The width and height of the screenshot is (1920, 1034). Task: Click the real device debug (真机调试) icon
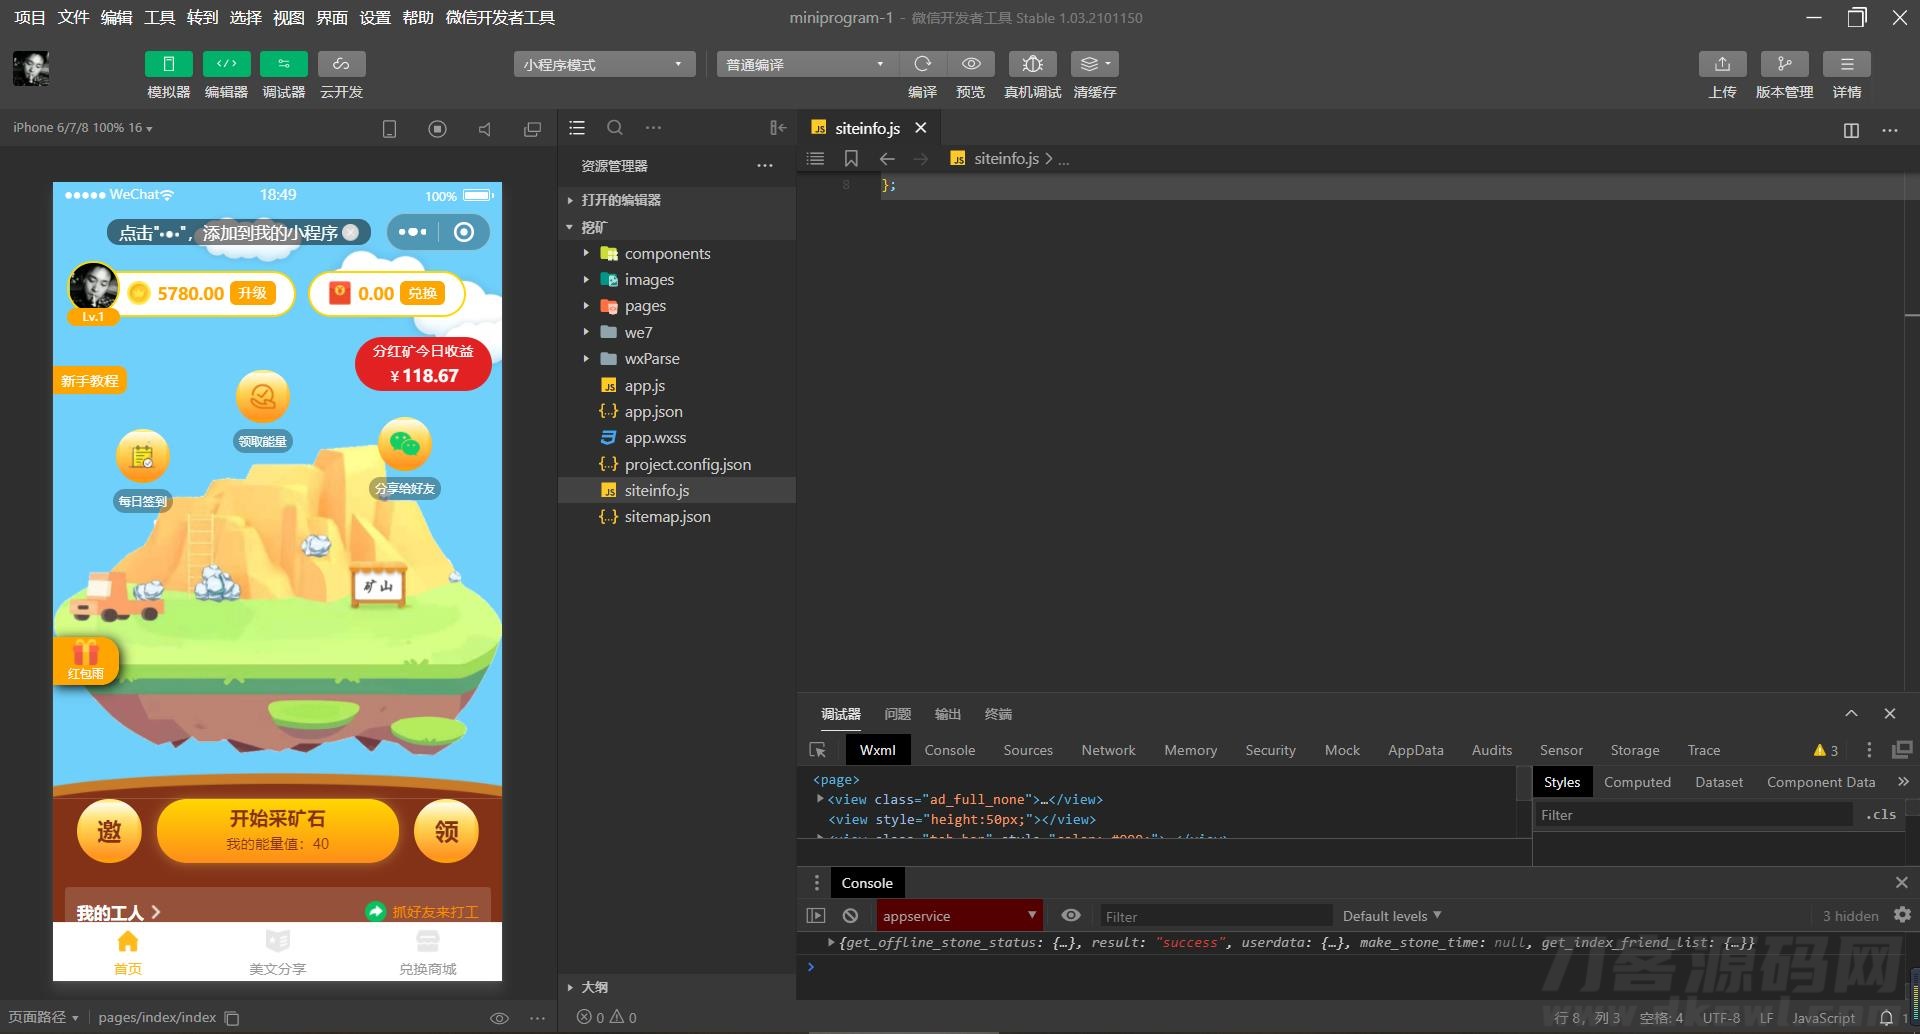click(x=1032, y=64)
